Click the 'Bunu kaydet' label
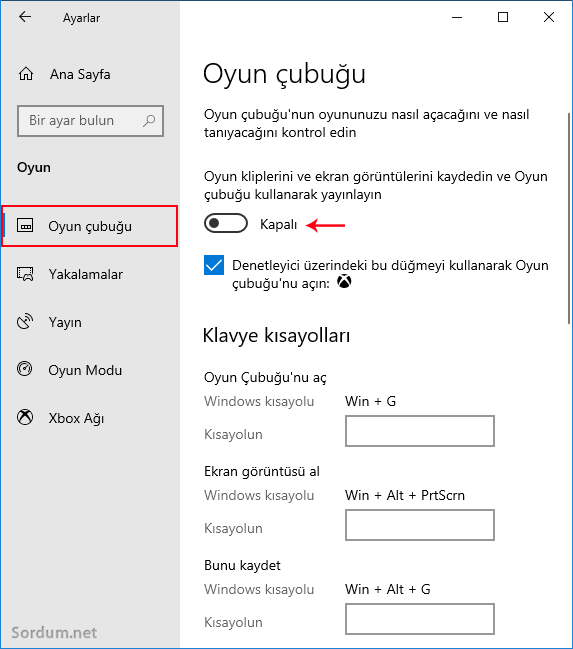The image size is (573, 649). click(x=242, y=565)
